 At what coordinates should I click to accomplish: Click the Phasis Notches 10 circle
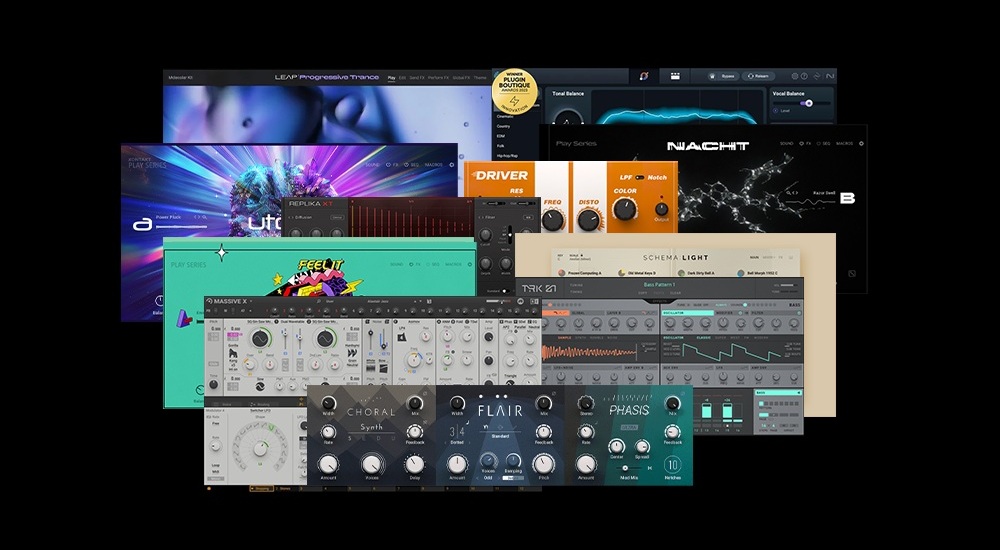(x=672, y=465)
